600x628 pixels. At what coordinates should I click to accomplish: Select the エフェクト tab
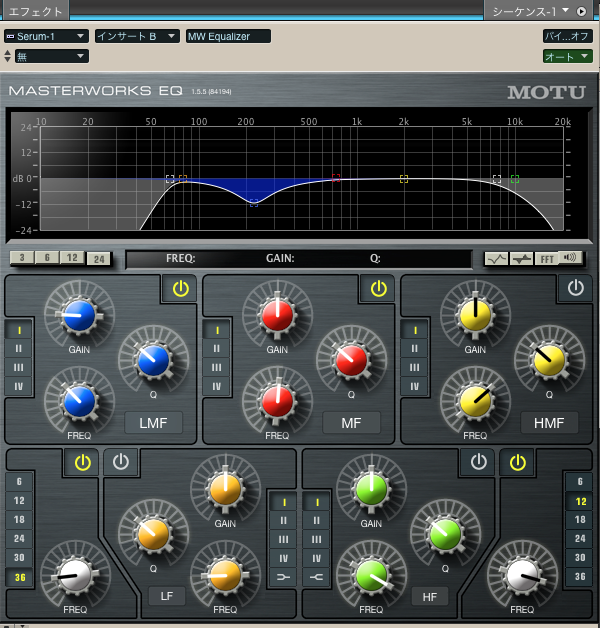coord(35,11)
